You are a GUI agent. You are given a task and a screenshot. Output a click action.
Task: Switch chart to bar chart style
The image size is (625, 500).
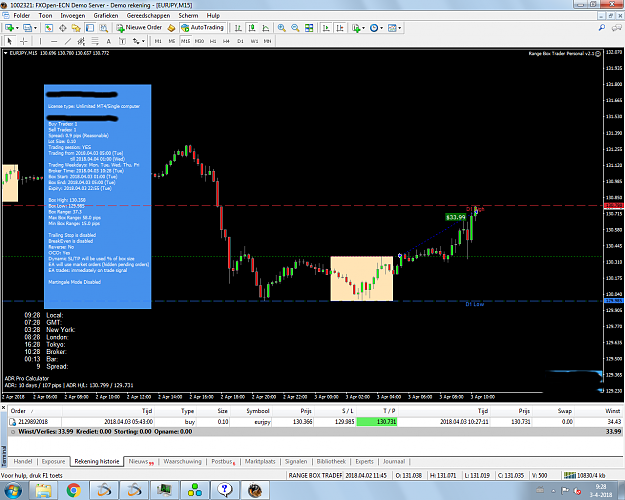coord(238,28)
